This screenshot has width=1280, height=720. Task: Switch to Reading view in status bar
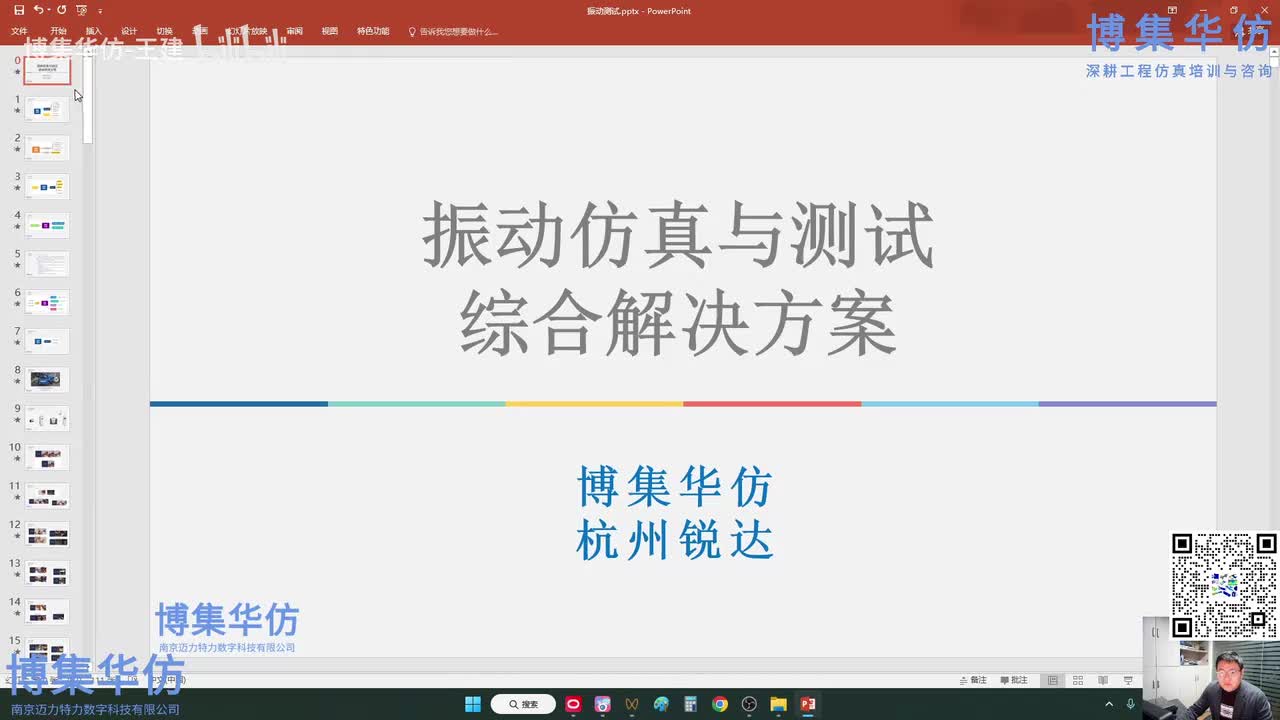click(x=1103, y=680)
